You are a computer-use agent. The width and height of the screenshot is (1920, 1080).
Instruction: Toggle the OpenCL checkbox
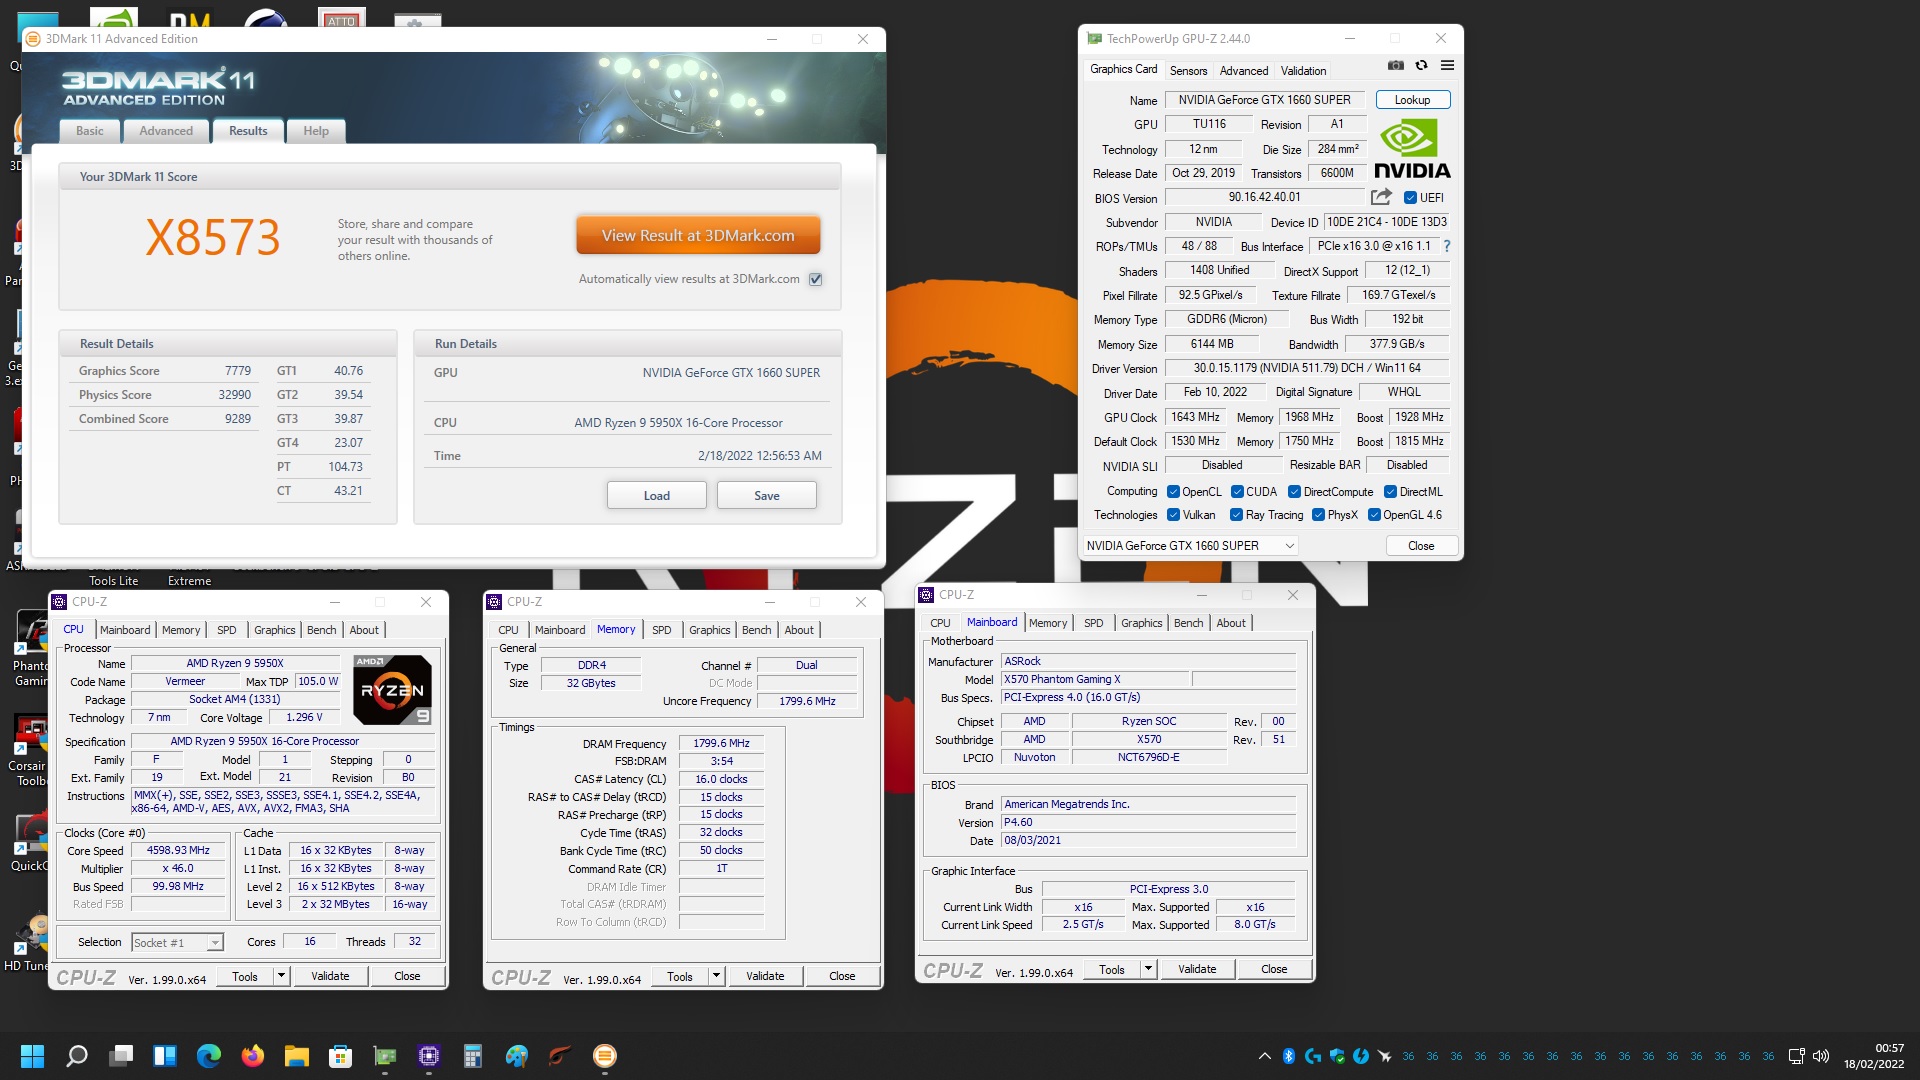[x=1174, y=492]
